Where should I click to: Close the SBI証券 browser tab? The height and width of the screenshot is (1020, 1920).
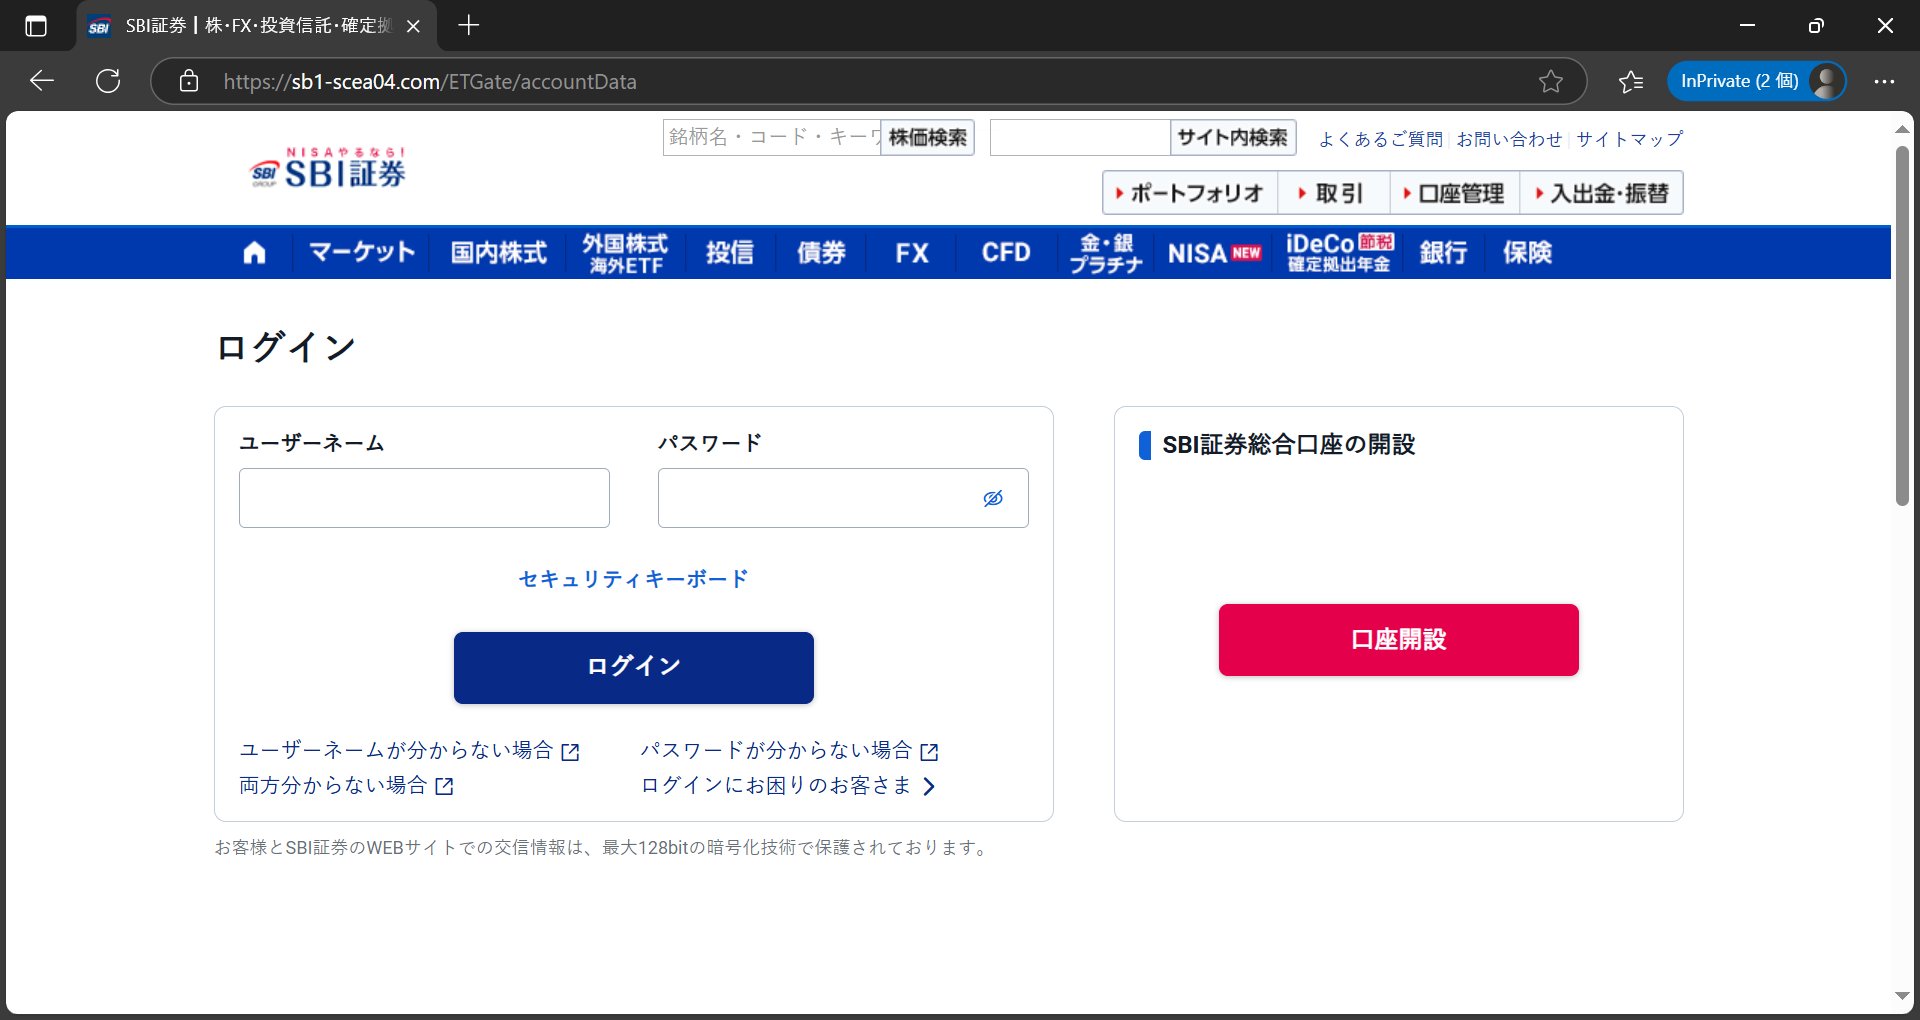coord(413,26)
